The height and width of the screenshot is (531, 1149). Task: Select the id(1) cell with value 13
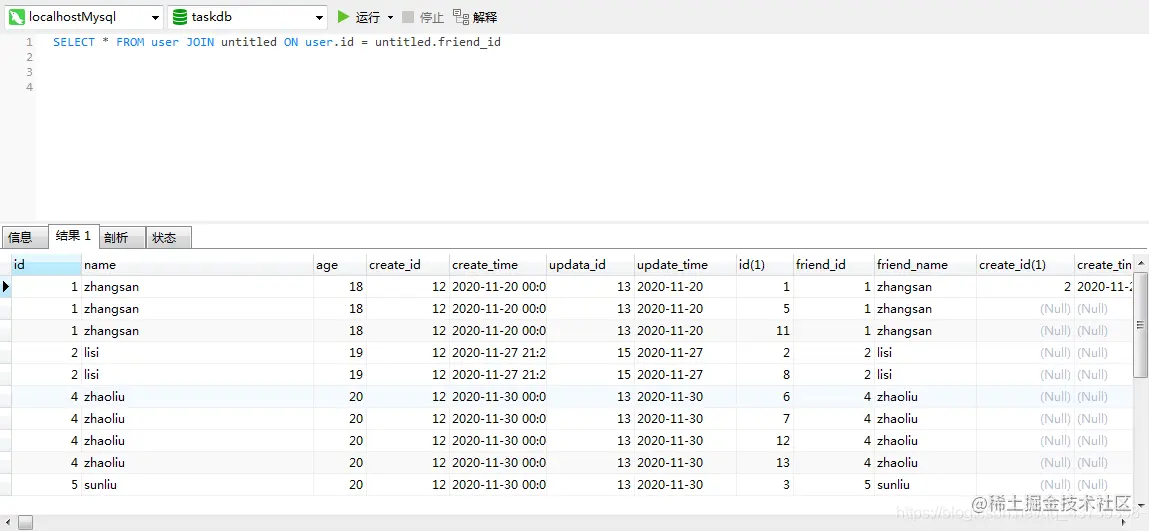(765, 463)
